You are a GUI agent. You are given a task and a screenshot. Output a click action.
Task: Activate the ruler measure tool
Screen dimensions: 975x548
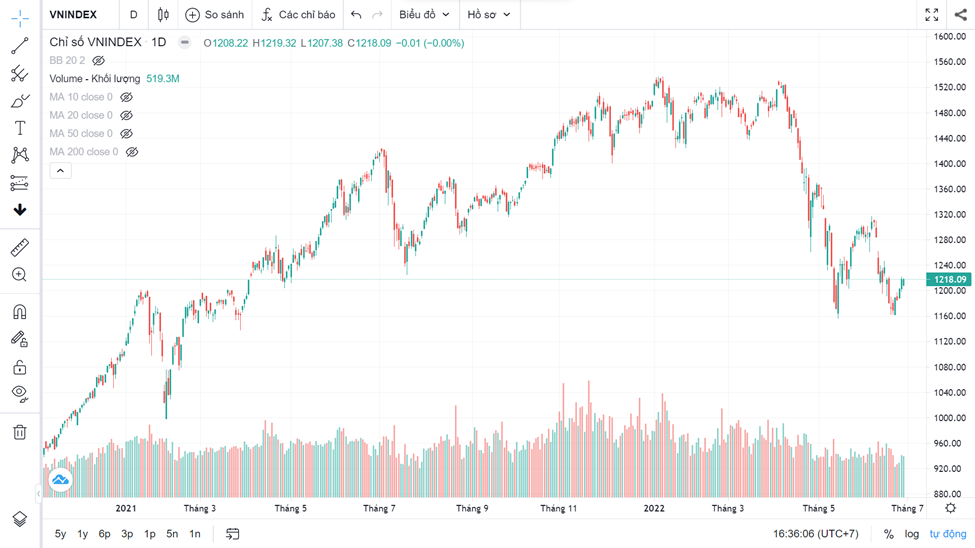[19, 247]
